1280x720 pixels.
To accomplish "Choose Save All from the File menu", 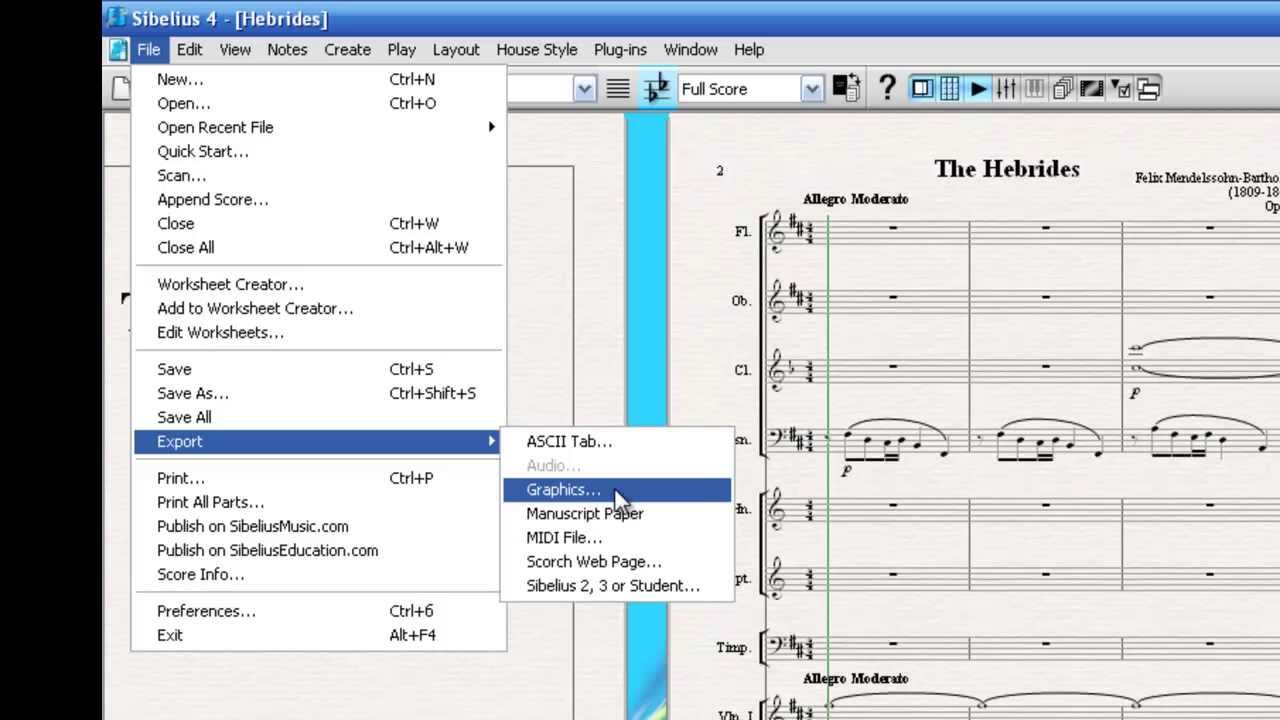I will (x=319, y=417).
